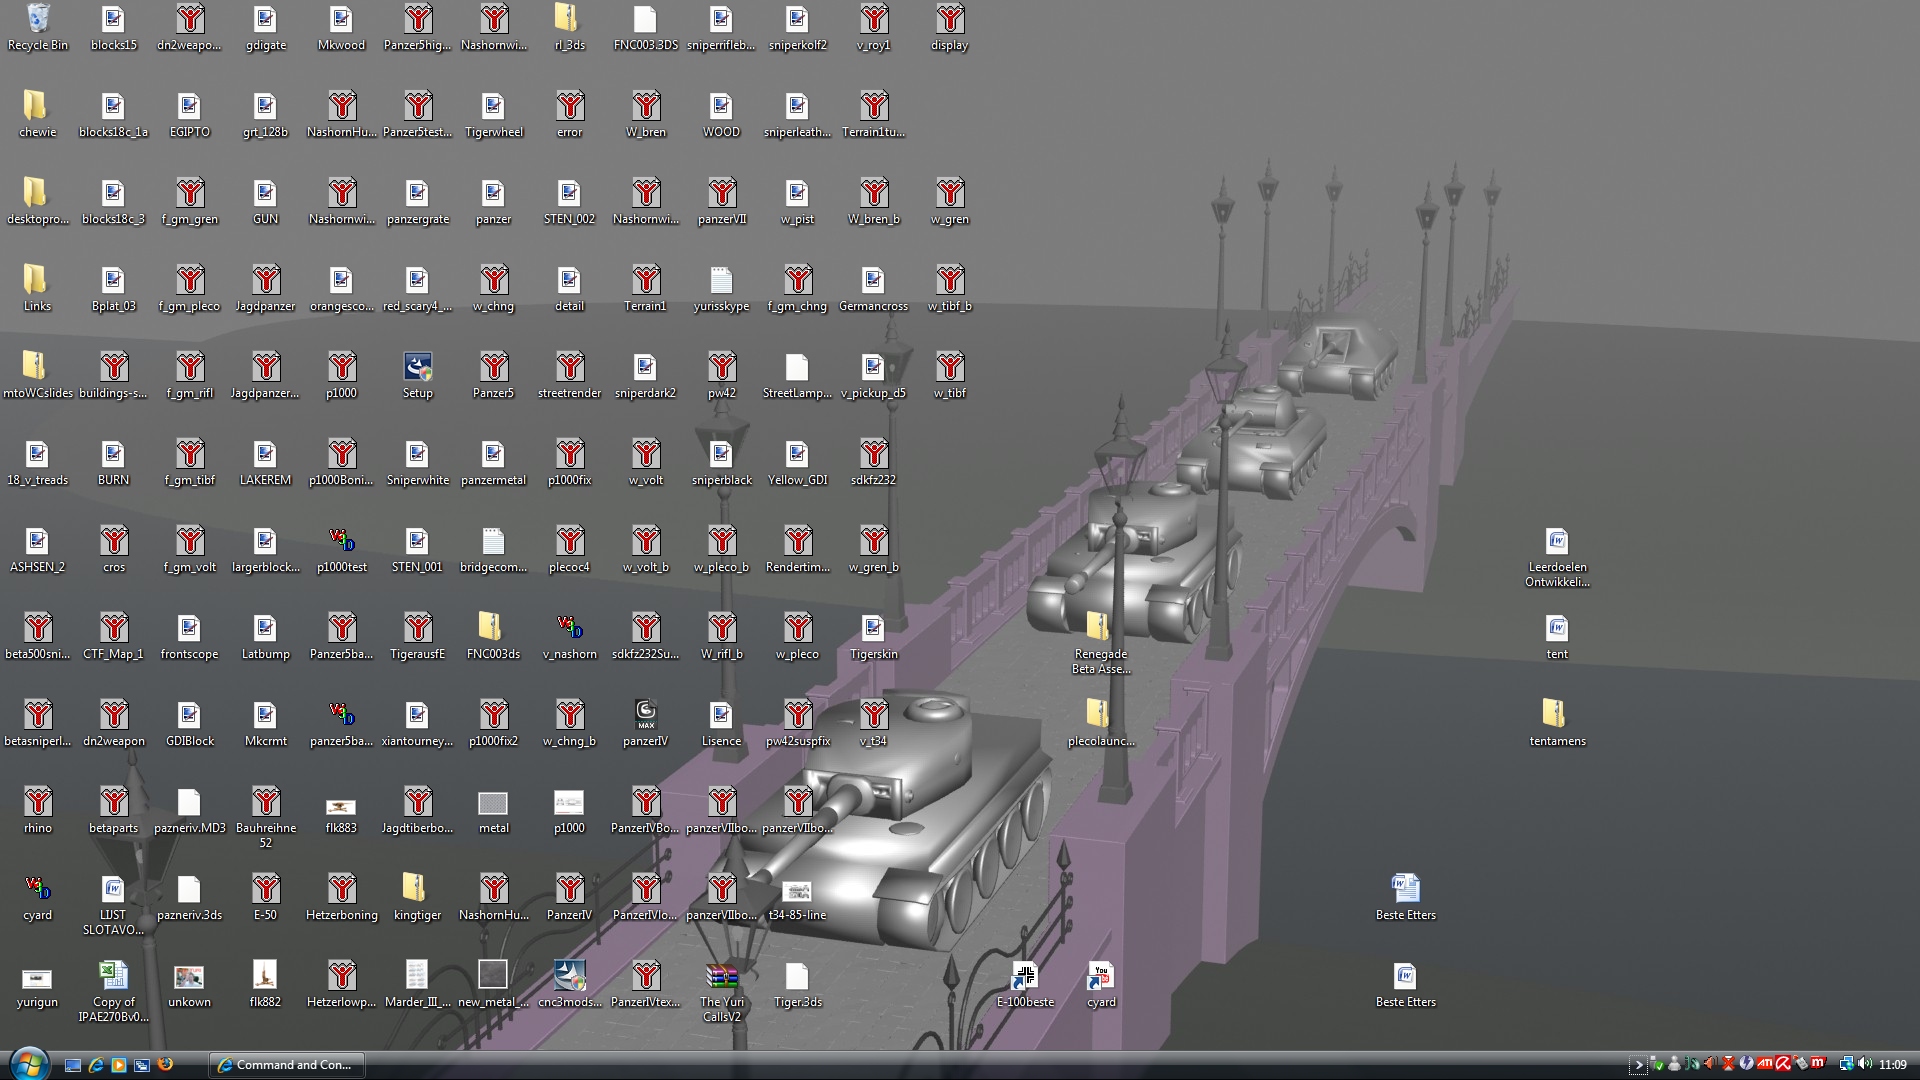The image size is (1920, 1080).
Task: Click the volume speaker tray icon
Action: pos(1865,1064)
